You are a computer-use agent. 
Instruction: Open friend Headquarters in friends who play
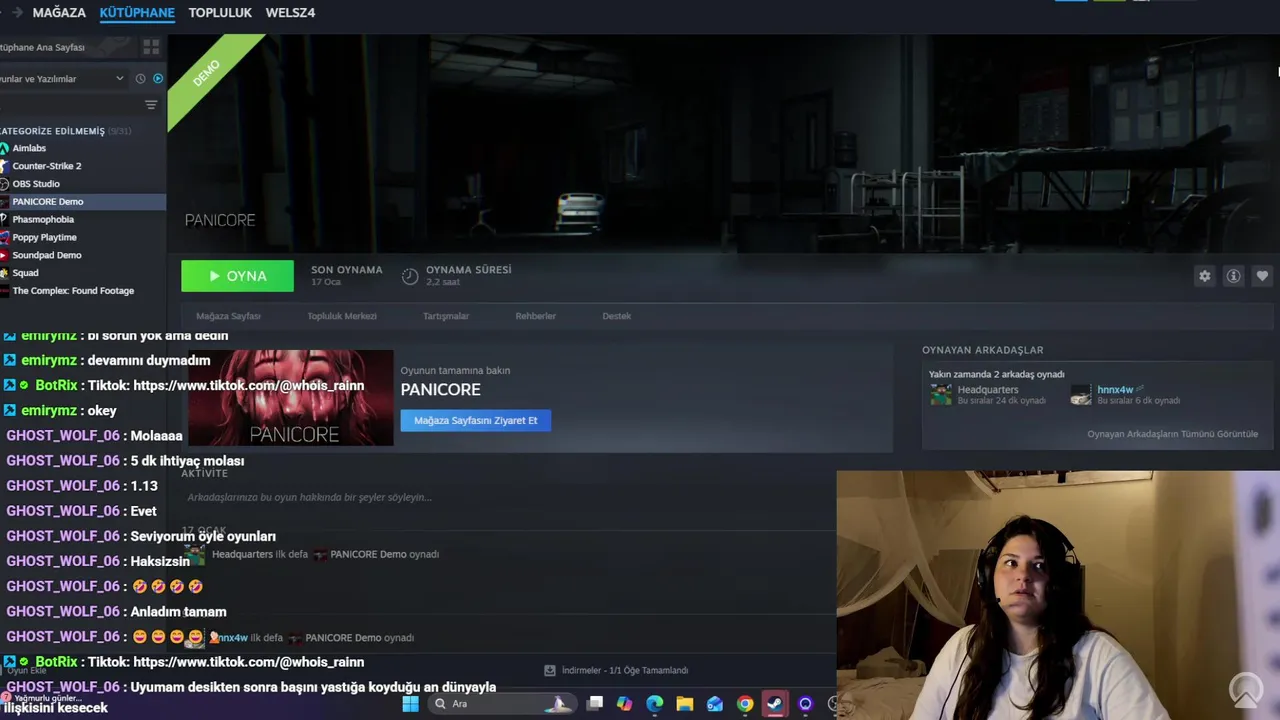tap(987, 395)
